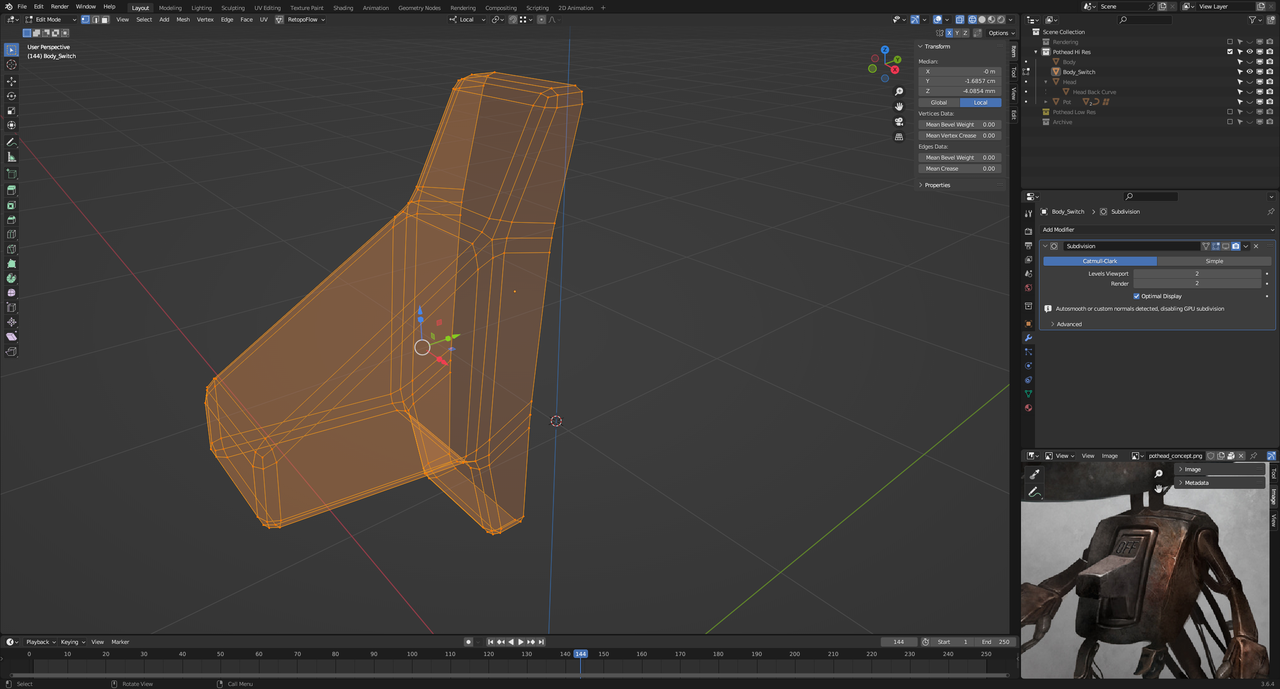Switch to vertex select mode
This screenshot has width=1280, height=689.
coord(85,20)
